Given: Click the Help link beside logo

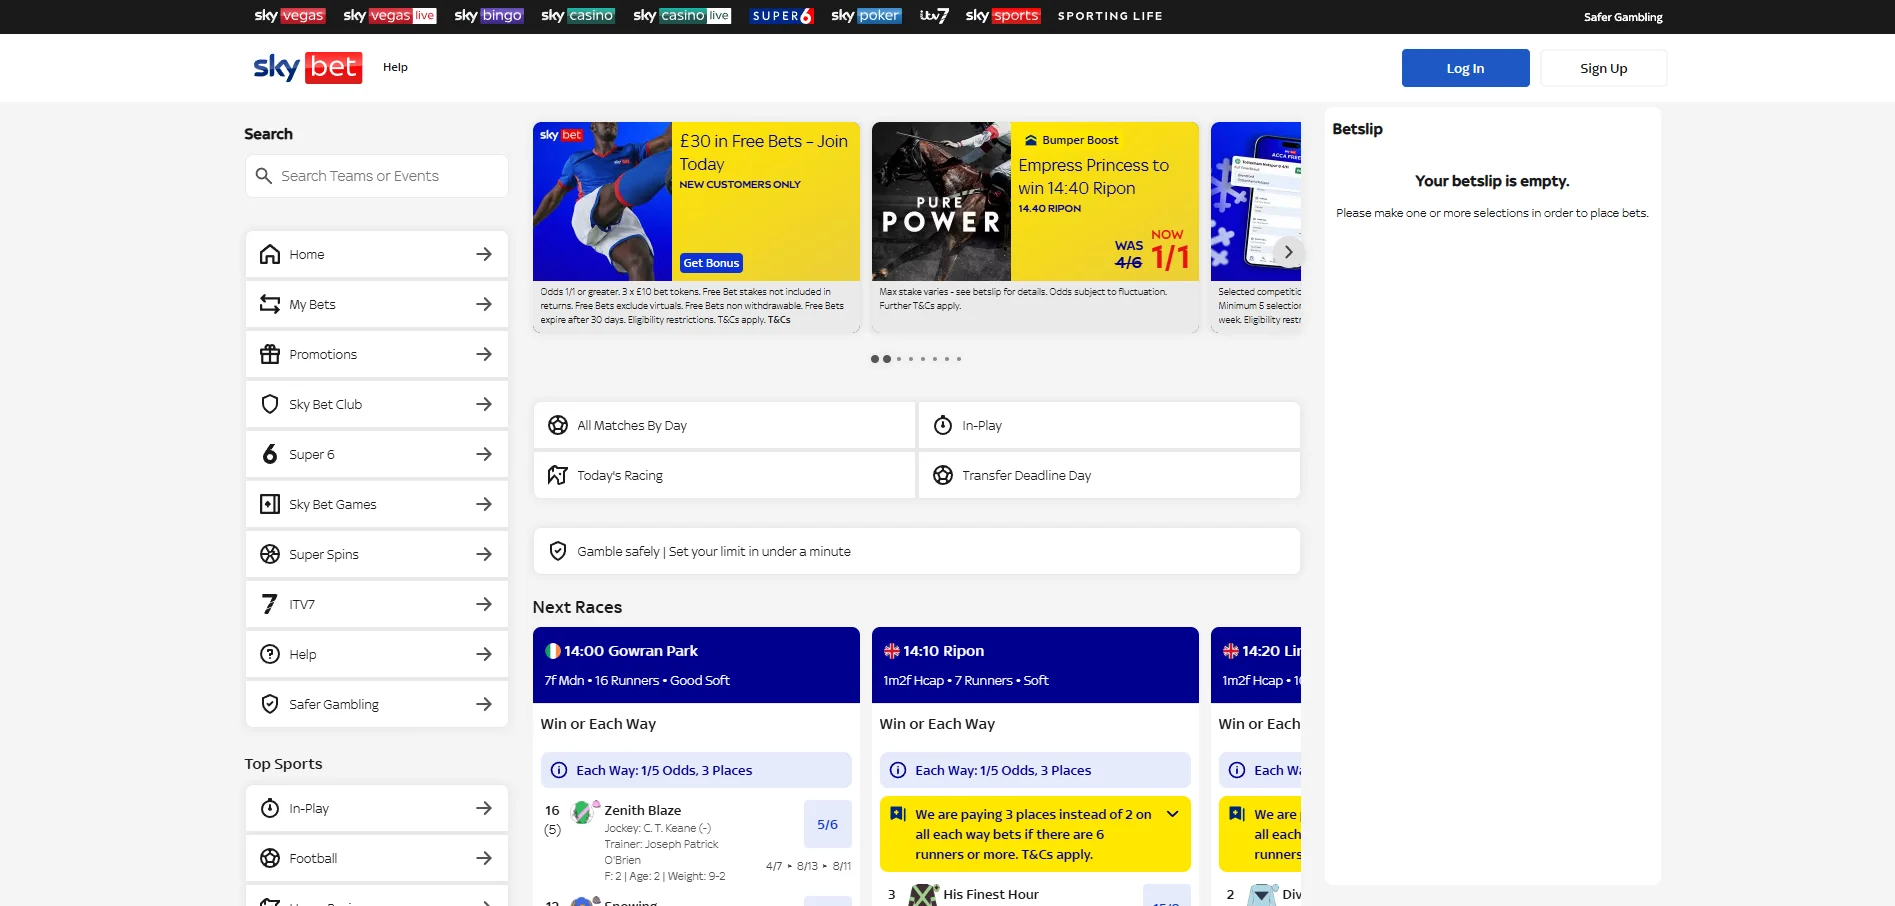Looking at the screenshot, I should click(395, 67).
